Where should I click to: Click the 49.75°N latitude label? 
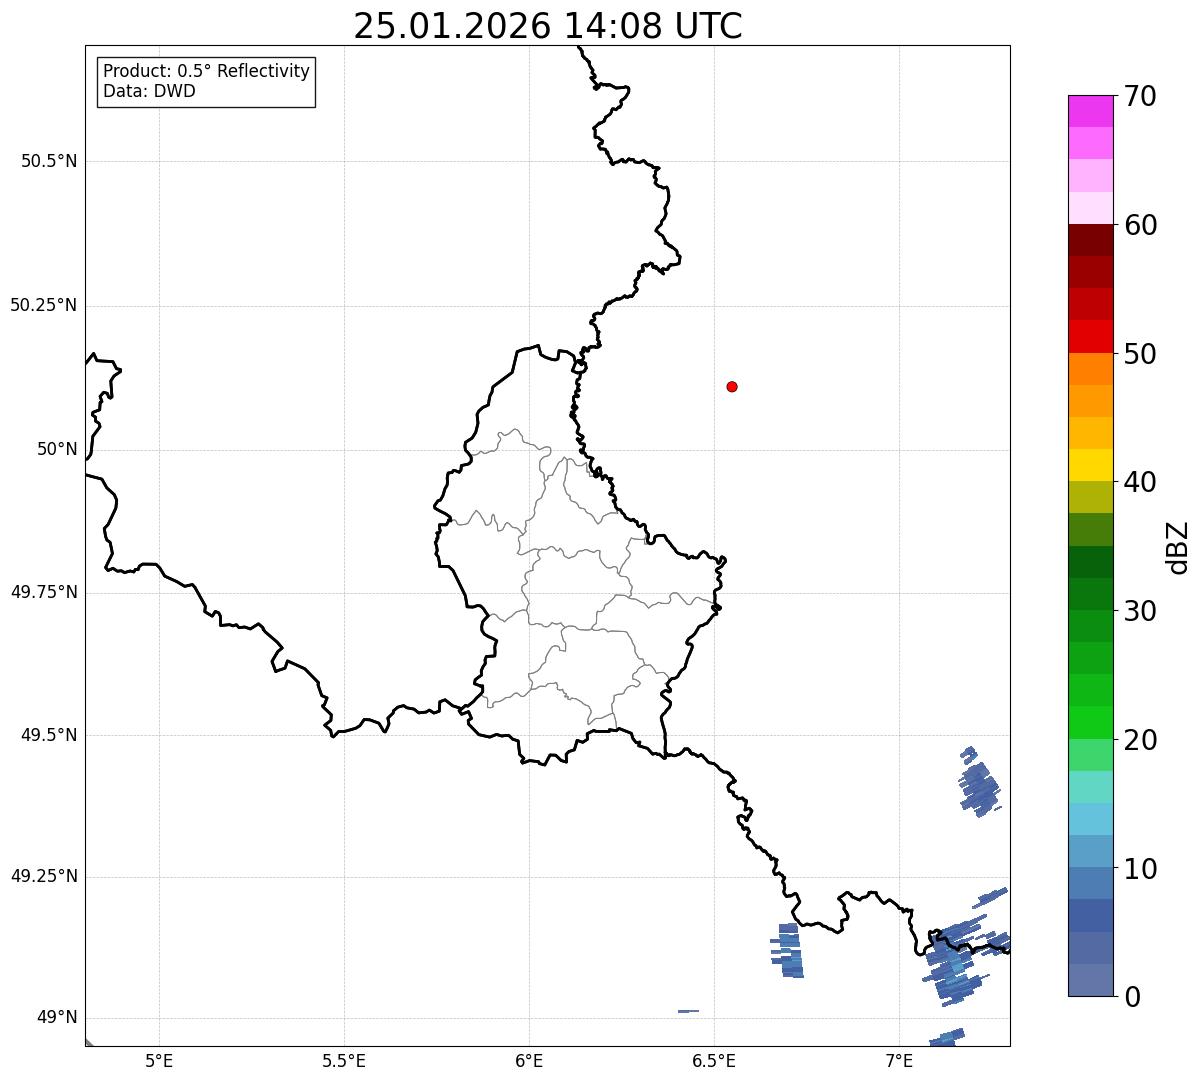(44, 592)
